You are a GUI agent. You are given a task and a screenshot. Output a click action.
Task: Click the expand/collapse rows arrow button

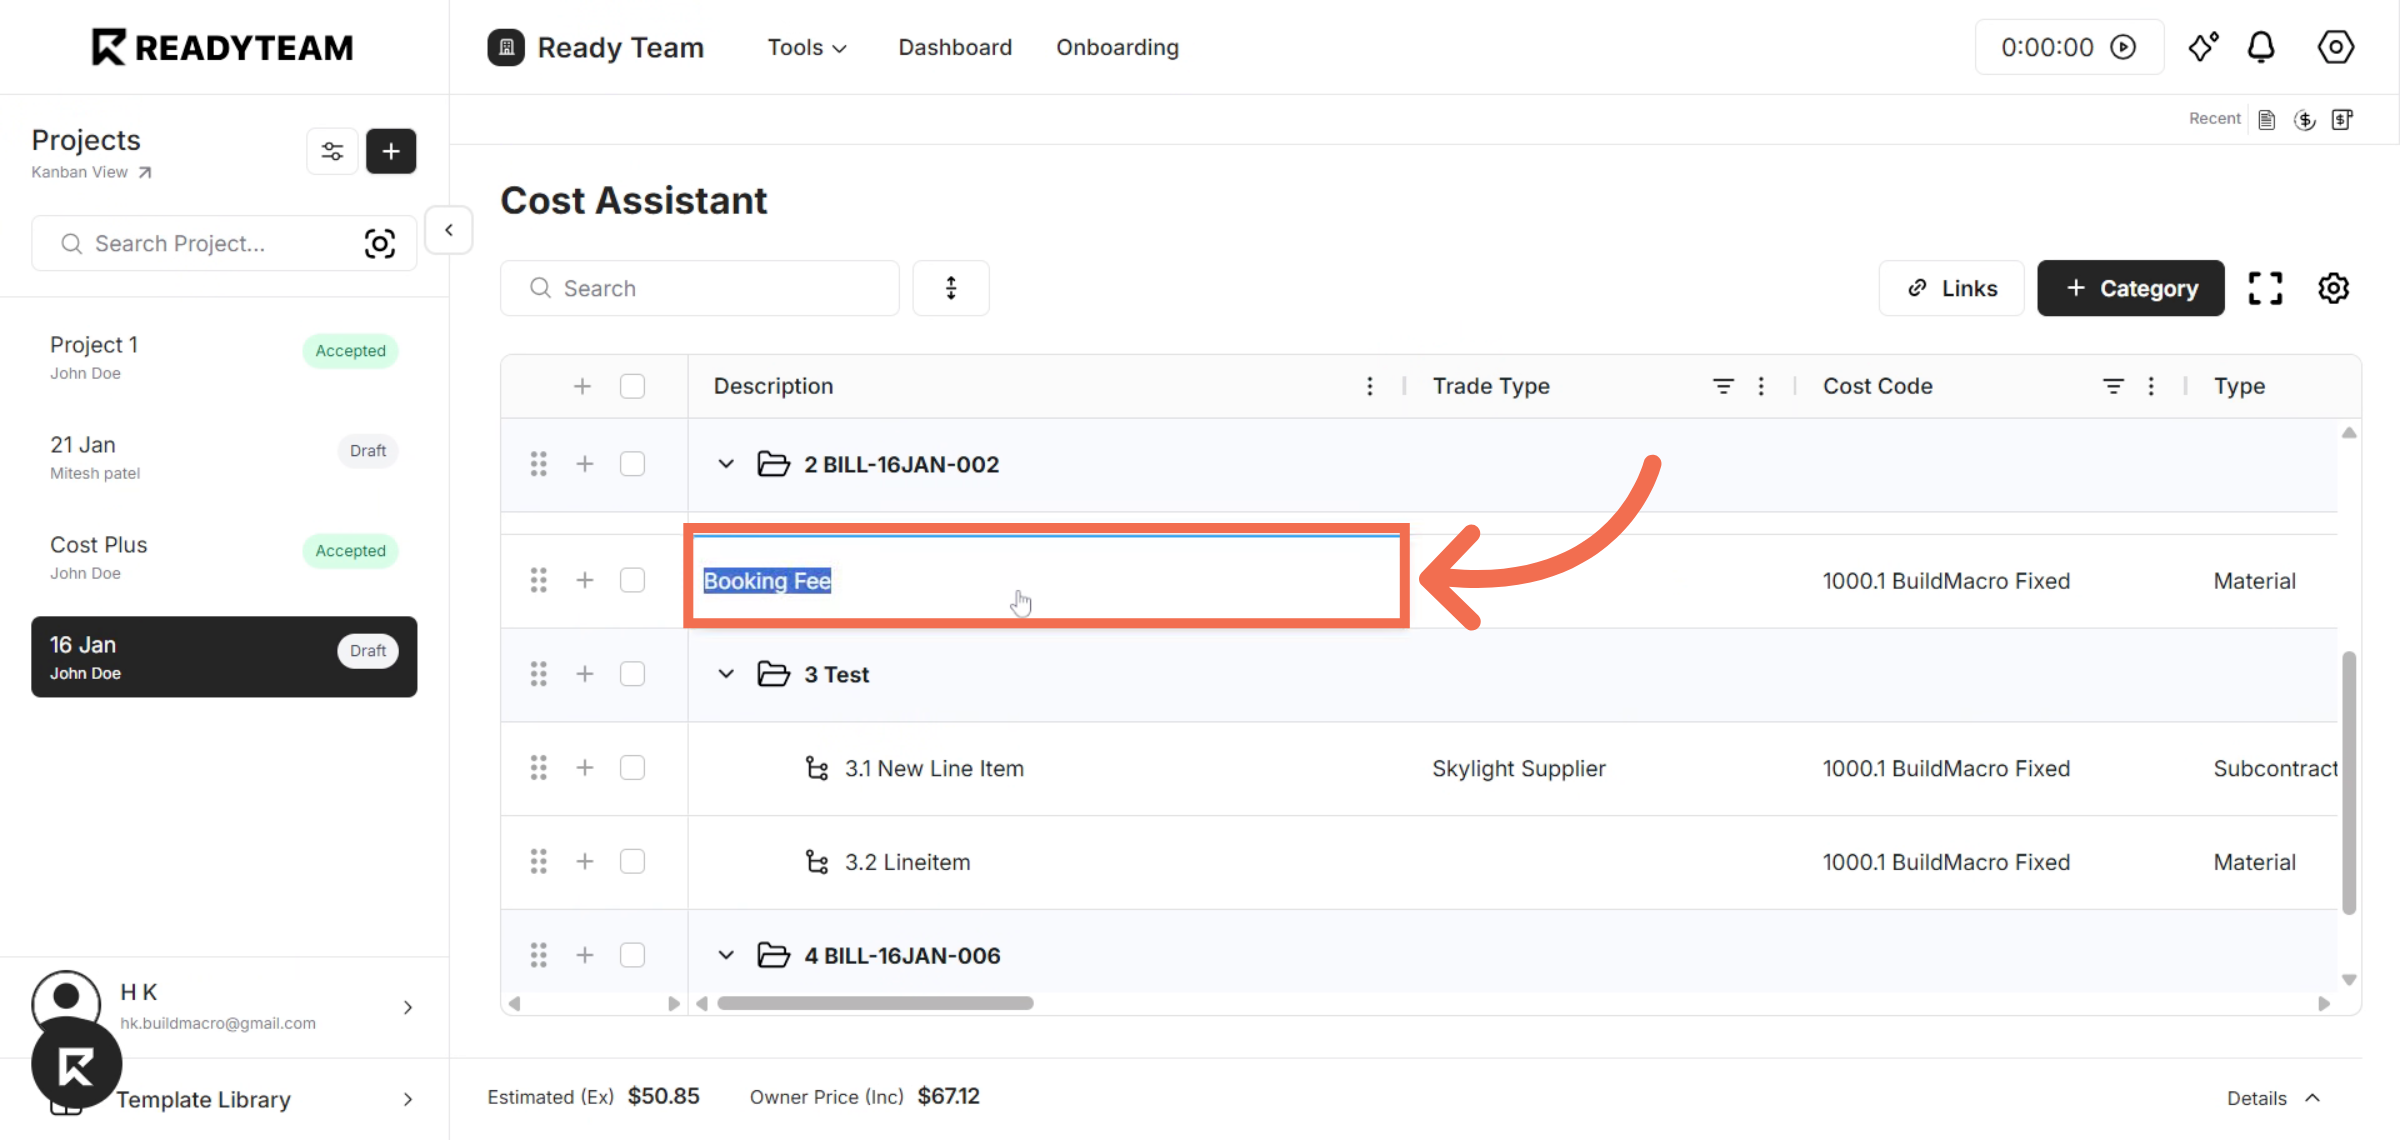pyautogui.click(x=951, y=288)
